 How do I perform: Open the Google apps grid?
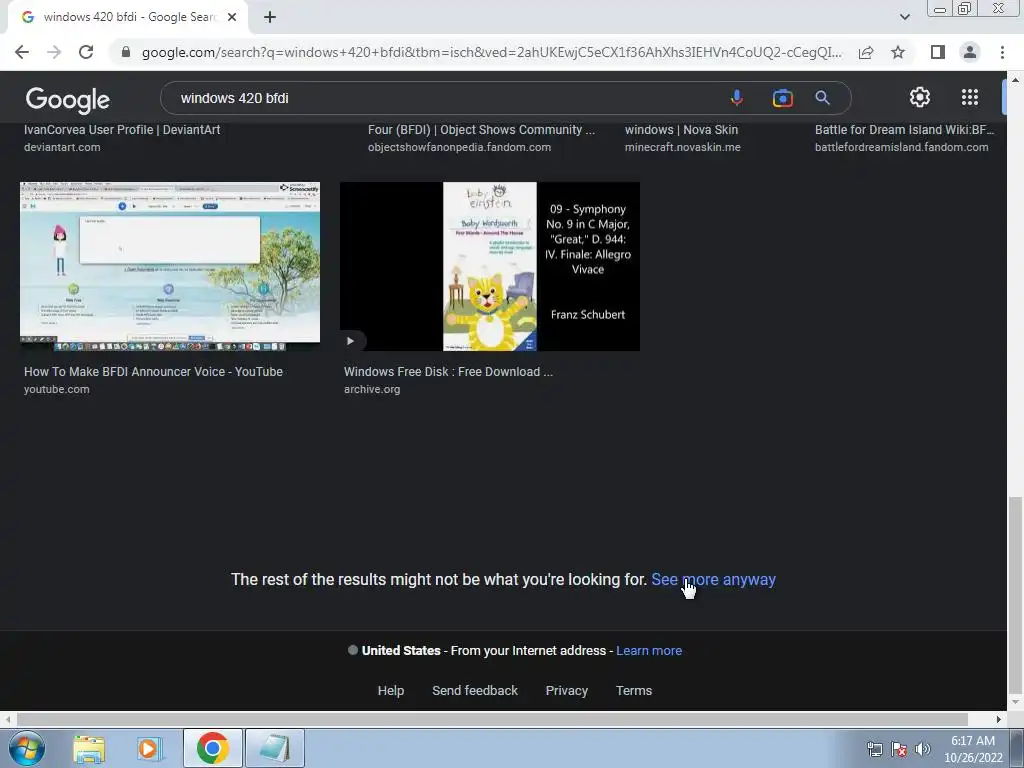[970, 97]
